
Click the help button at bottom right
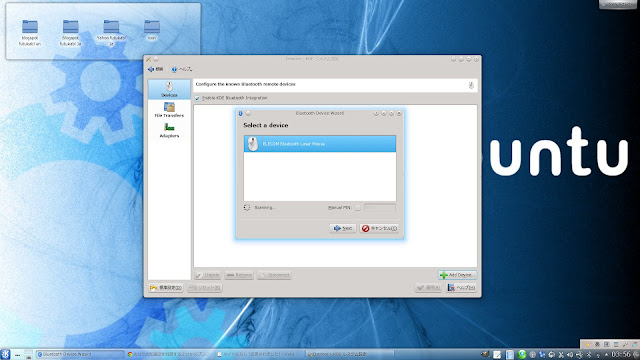pyautogui.click(x=461, y=288)
